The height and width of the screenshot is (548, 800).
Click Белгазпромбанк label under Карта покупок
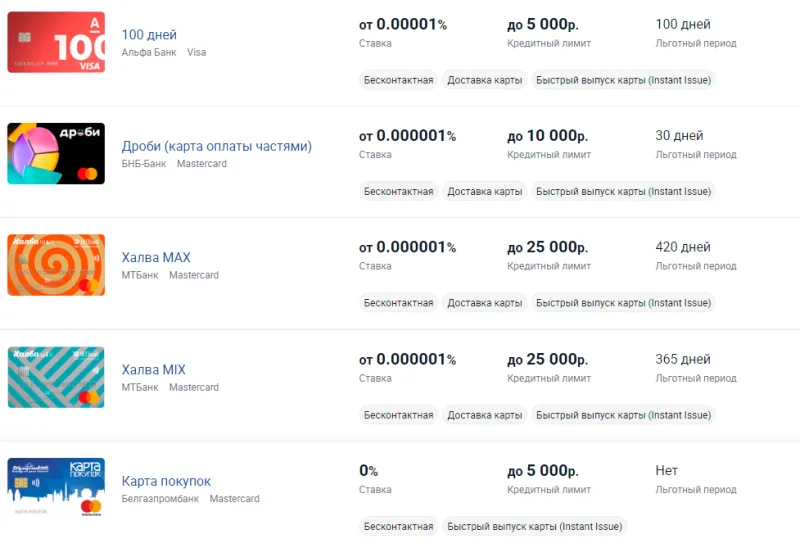click(x=160, y=499)
